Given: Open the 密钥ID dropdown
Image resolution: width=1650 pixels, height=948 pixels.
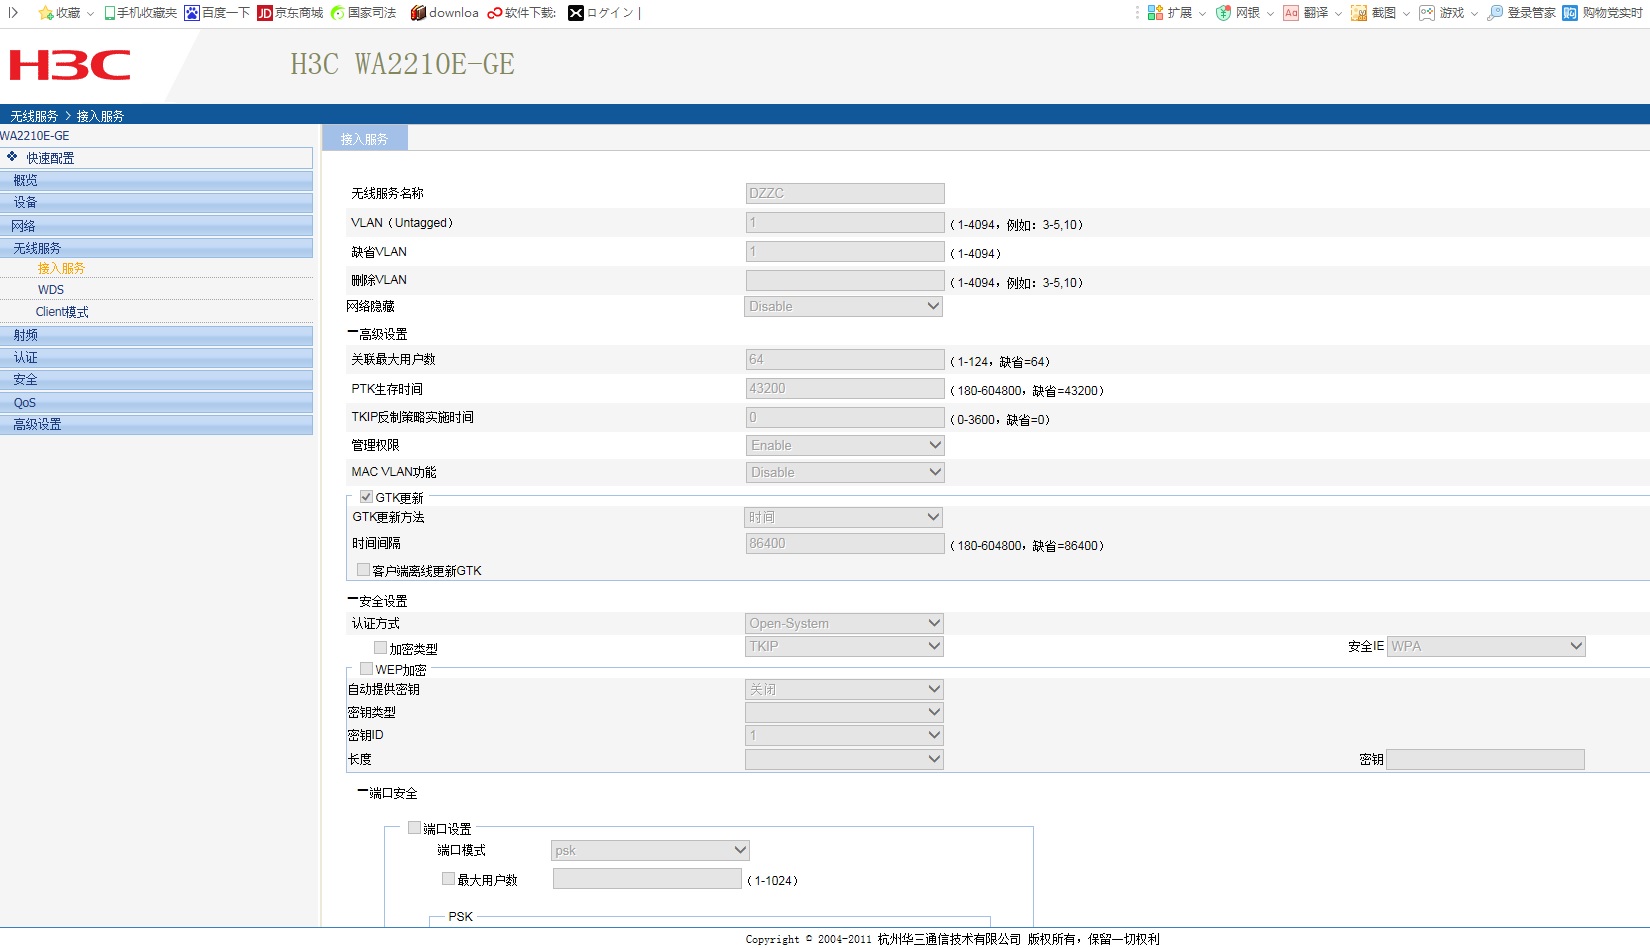Looking at the screenshot, I should point(844,735).
